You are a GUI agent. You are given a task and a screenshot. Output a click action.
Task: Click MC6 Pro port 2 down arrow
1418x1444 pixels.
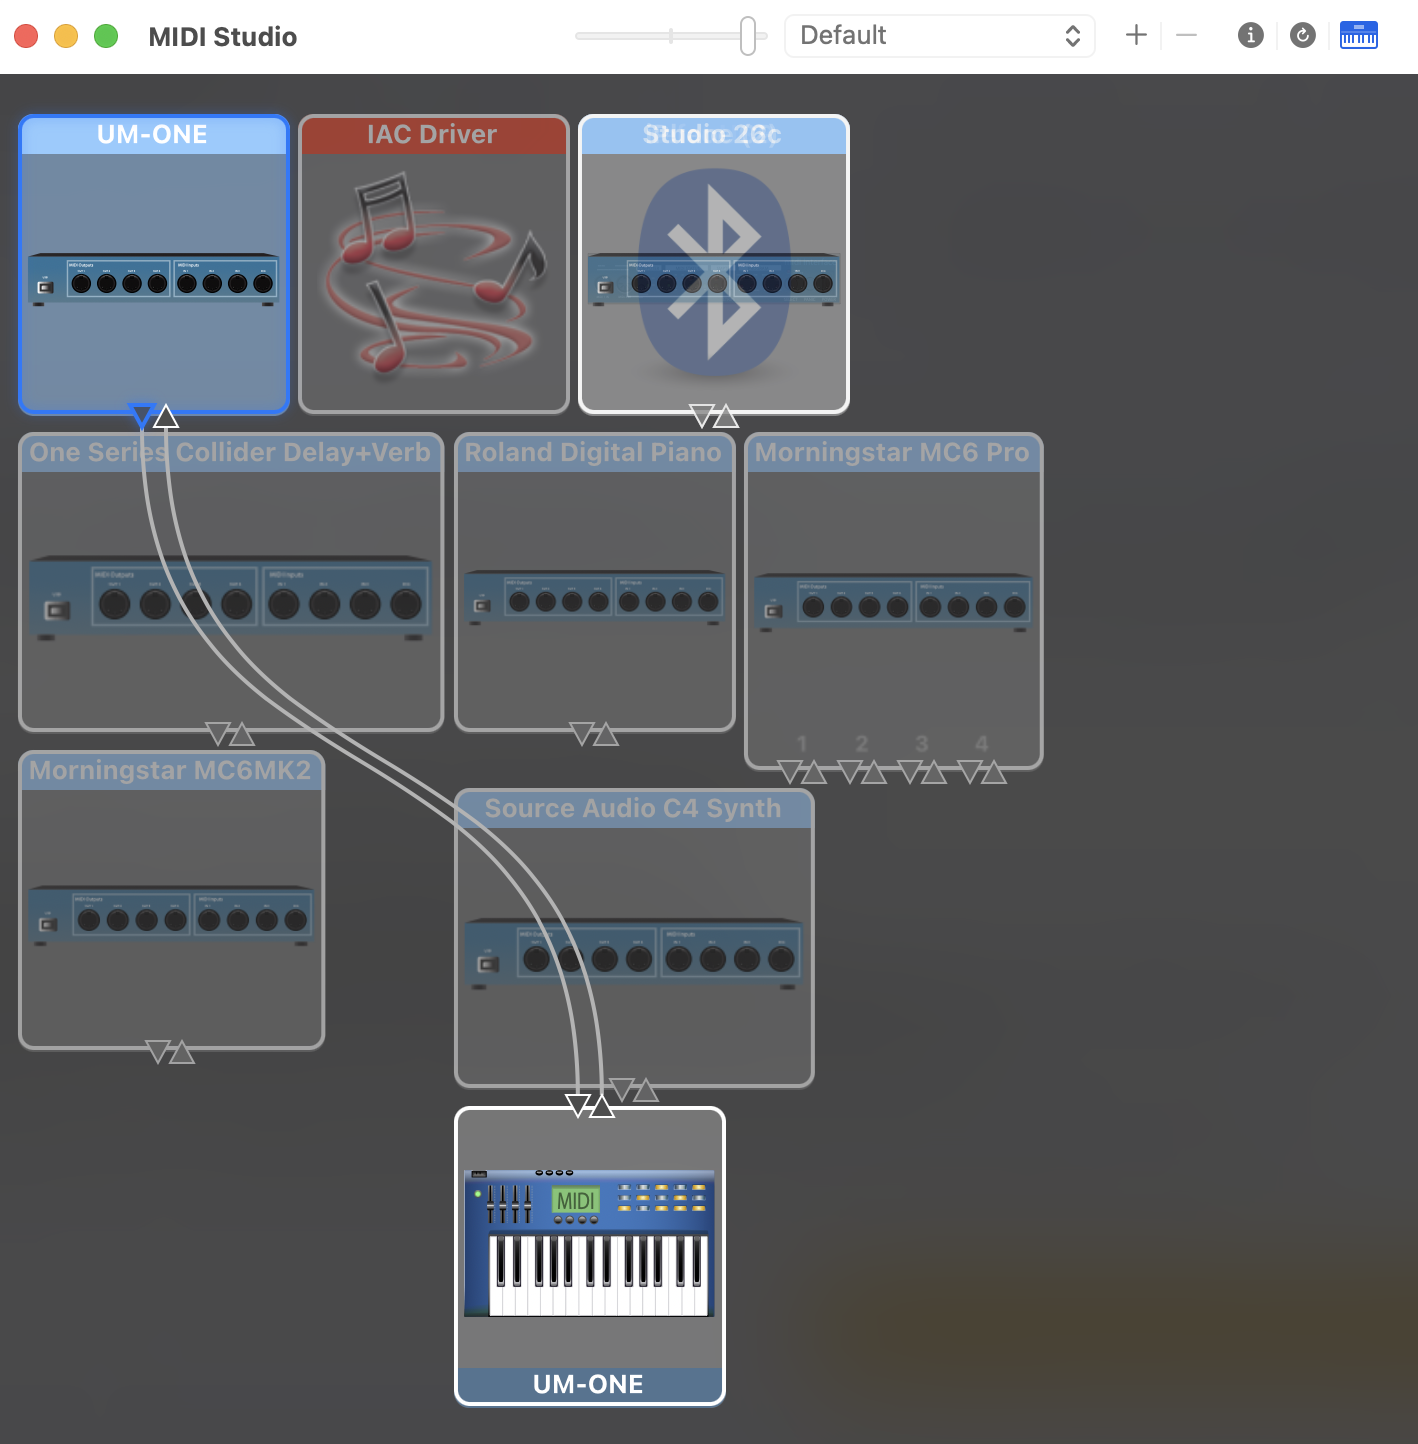pyautogui.click(x=850, y=771)
